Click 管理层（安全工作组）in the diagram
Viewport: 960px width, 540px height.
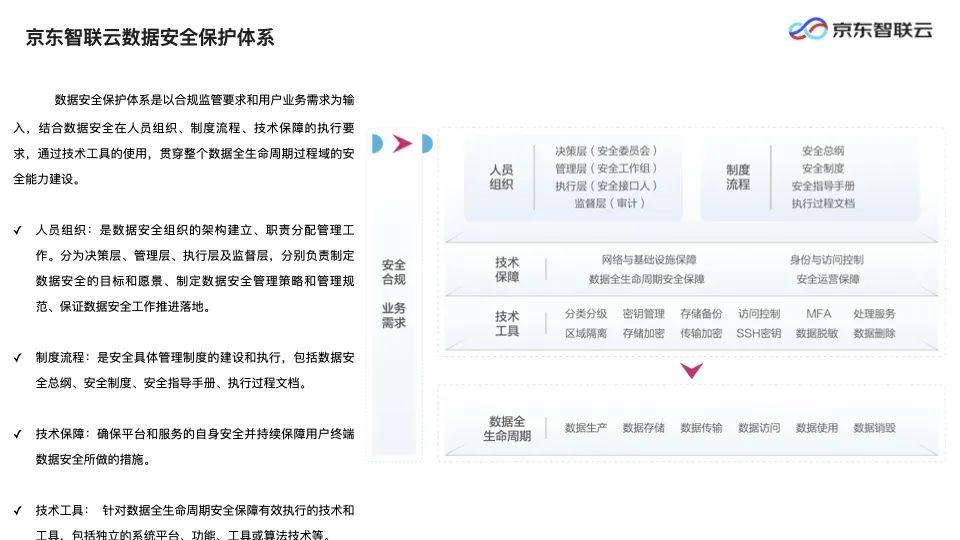(x=606, y=168)
